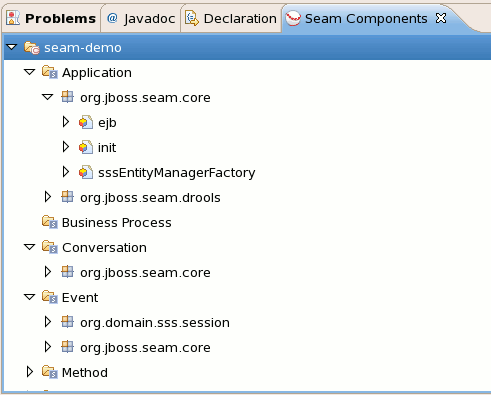Close the Seam Components view tab
Viewport: 491px width, 395px height.
click(441, 18)
